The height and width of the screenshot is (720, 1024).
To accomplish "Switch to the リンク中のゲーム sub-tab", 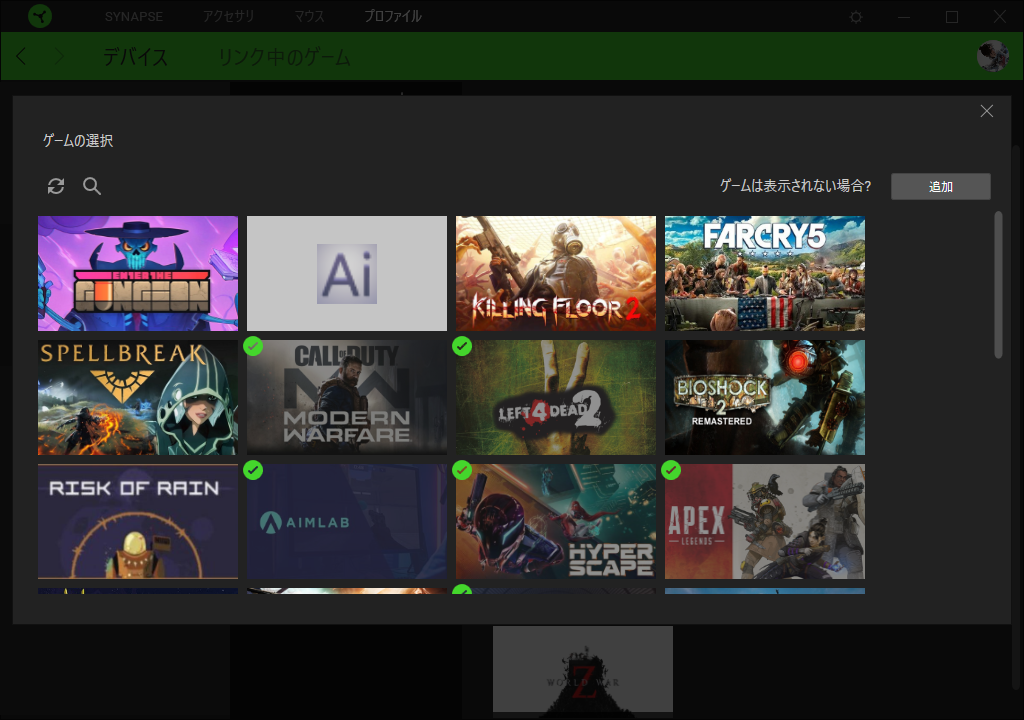I will (x=284, y=57).
